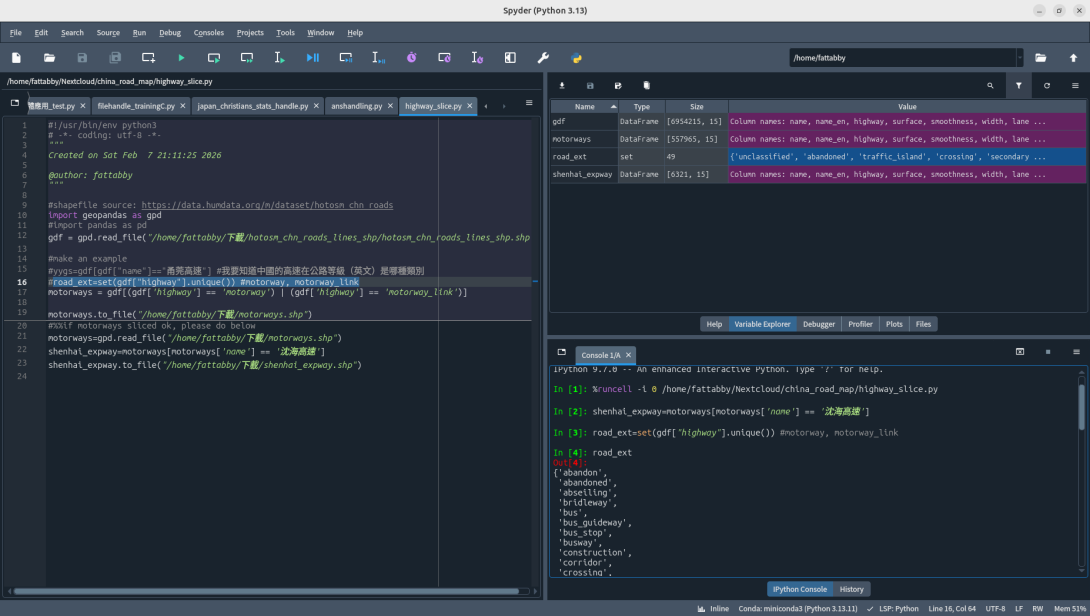Open the editor tab list dropdown
Viewport: 1090px width, 616px height.
[530, 103]
